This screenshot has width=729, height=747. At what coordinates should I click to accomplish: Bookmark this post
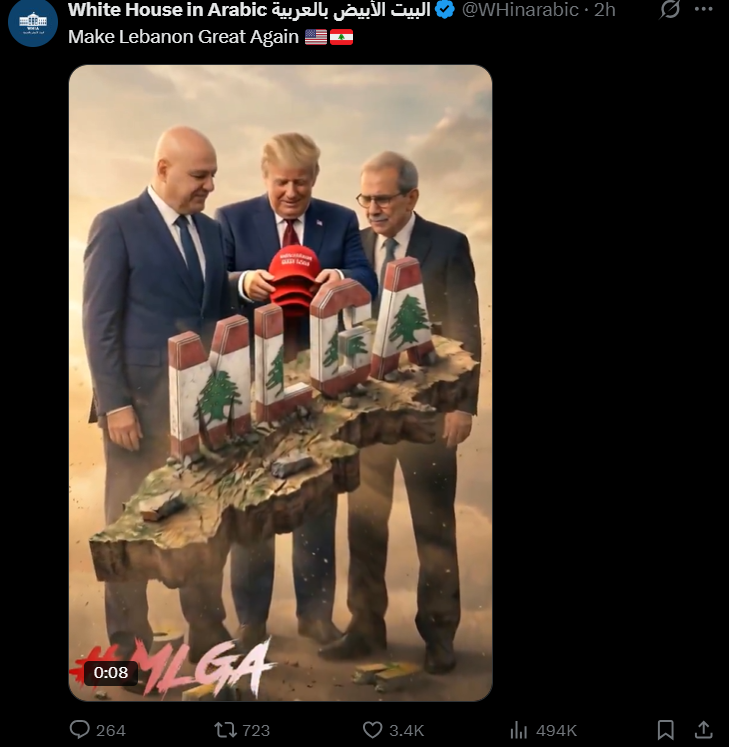coord(666,730)
